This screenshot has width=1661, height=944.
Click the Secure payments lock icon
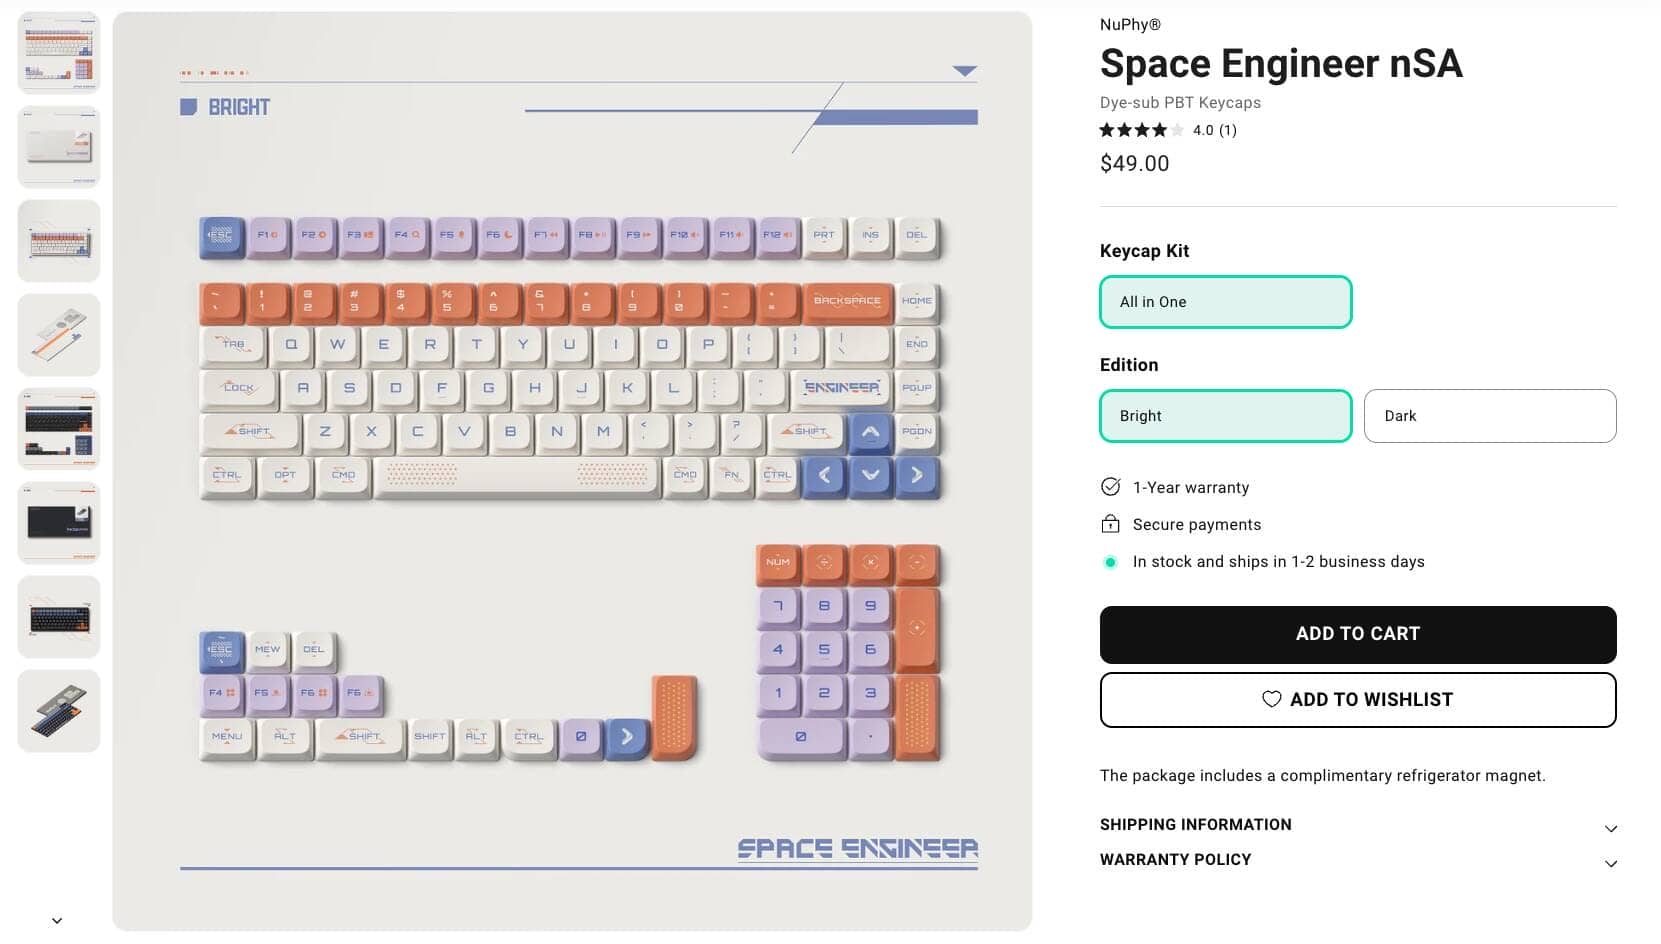click(1110, 524)
